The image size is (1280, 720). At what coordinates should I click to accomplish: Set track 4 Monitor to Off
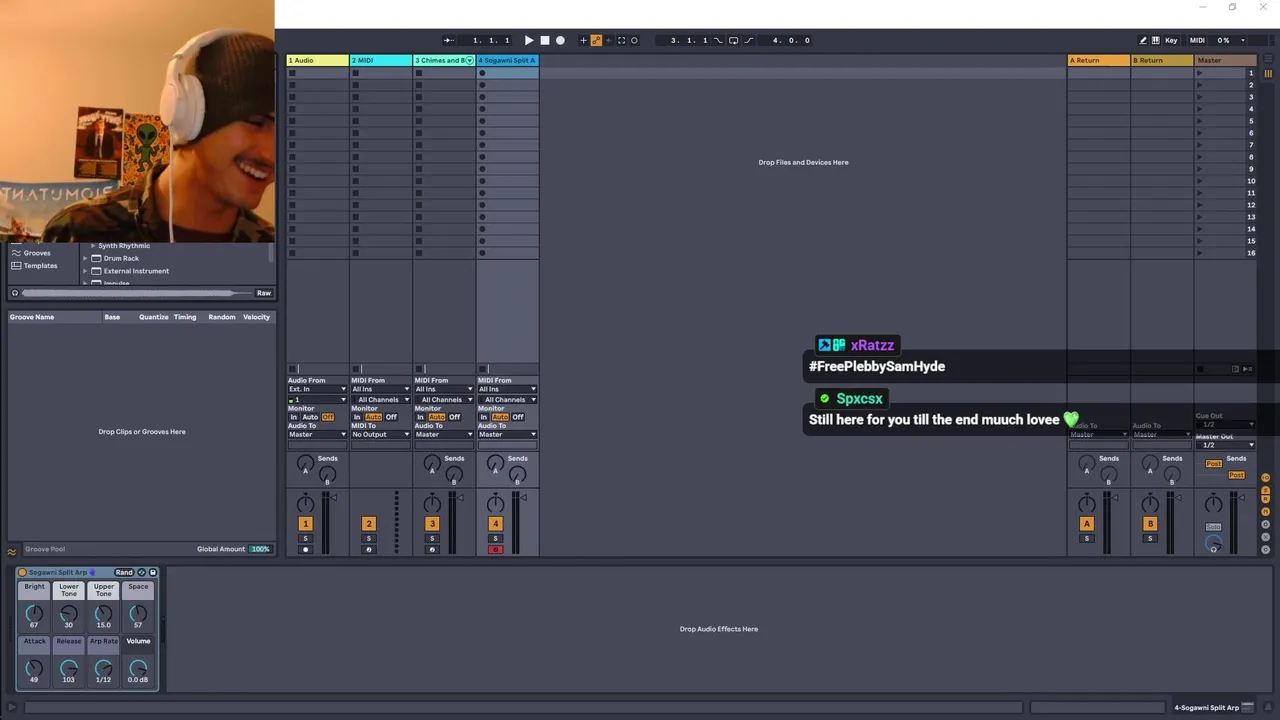tap(518, 417)
